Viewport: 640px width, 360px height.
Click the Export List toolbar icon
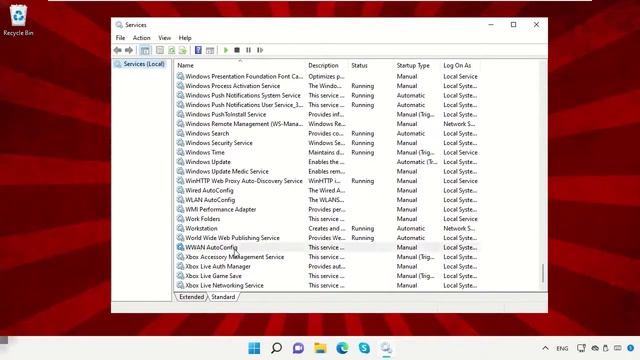pyautogui.click(x=183, y=50)
